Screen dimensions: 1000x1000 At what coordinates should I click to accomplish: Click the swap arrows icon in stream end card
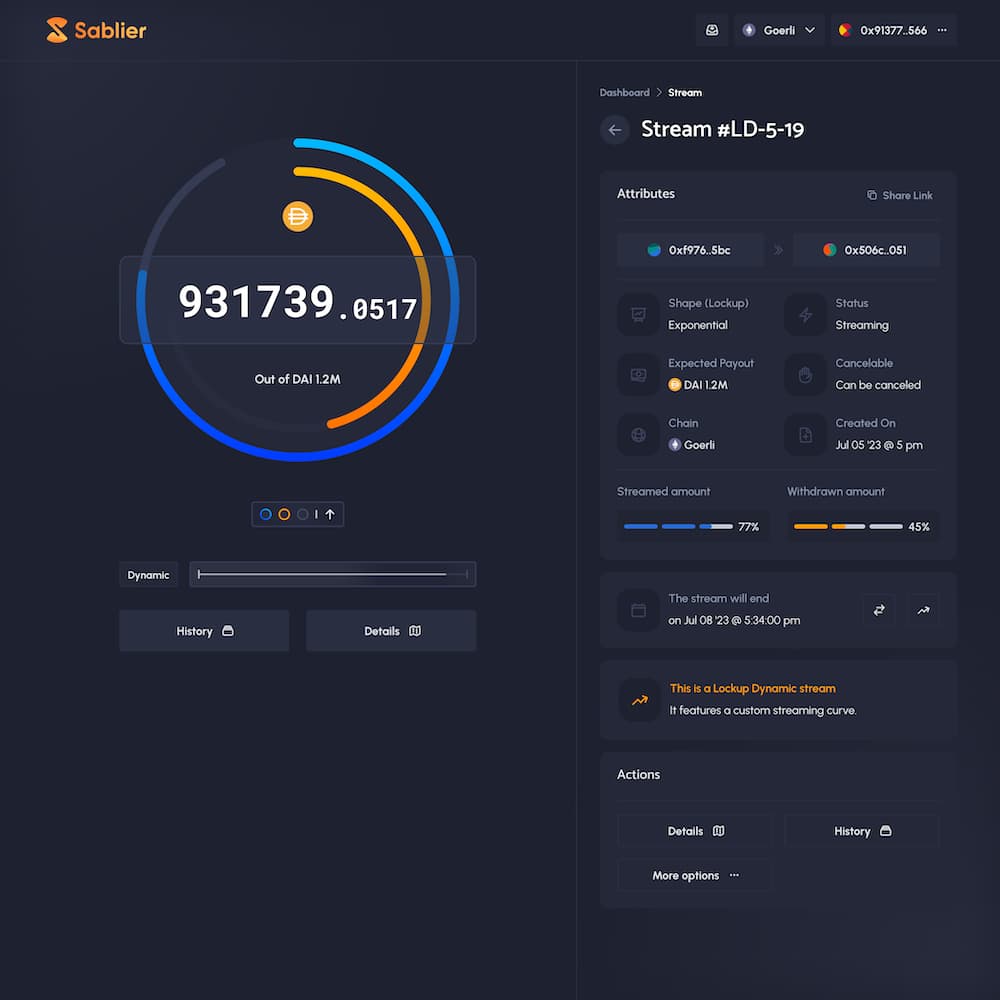click(878, 610)
